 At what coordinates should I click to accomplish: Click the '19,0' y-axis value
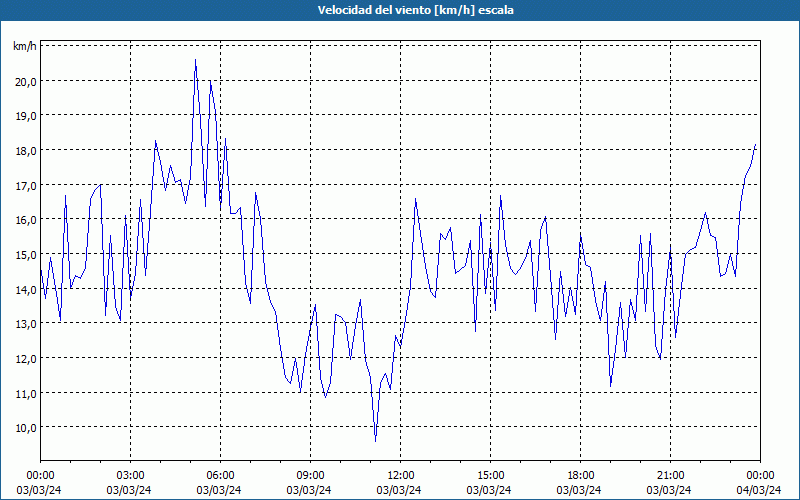[x=26, y=116]
